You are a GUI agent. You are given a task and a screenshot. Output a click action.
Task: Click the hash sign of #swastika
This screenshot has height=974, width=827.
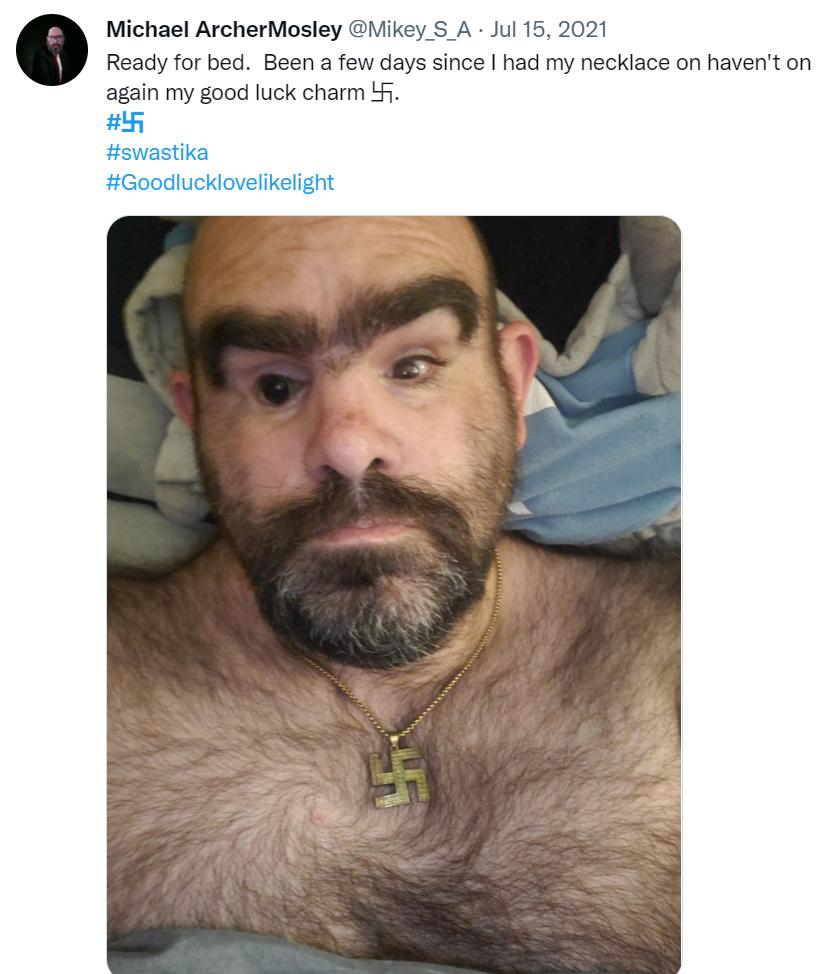[x=112, y=152]
